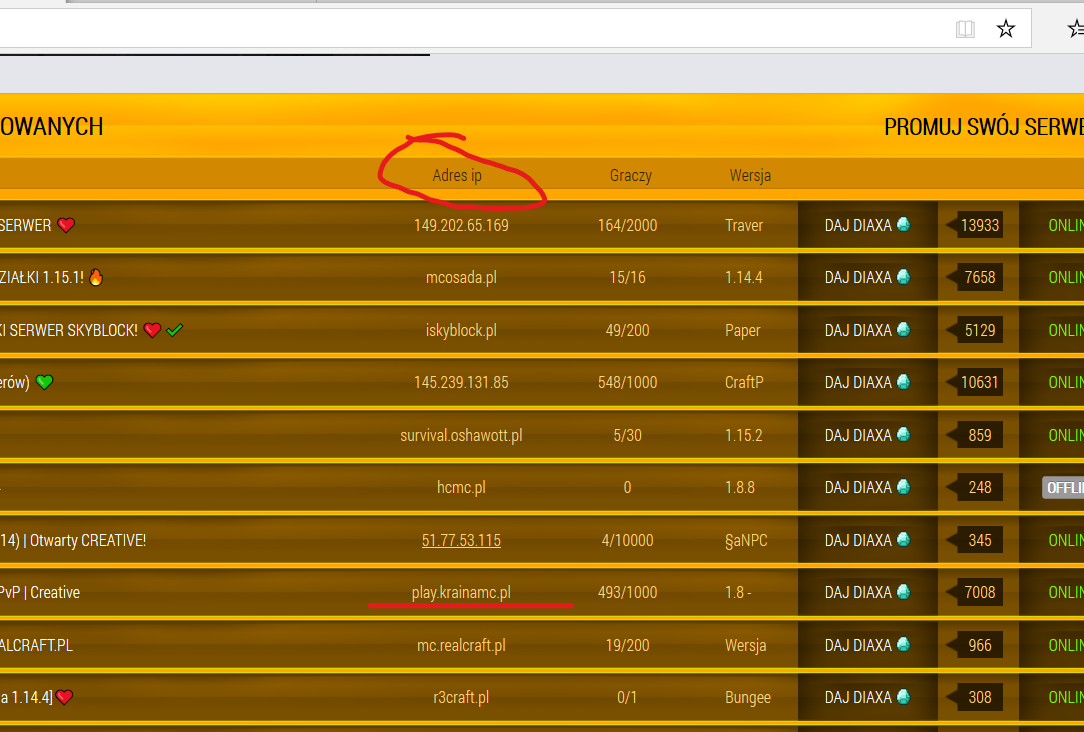Viewport: 1084px width, 732px height.
Task: Select the survival.oshawott.pl server address
Action: pyautogui.click(x=461, y=435)
